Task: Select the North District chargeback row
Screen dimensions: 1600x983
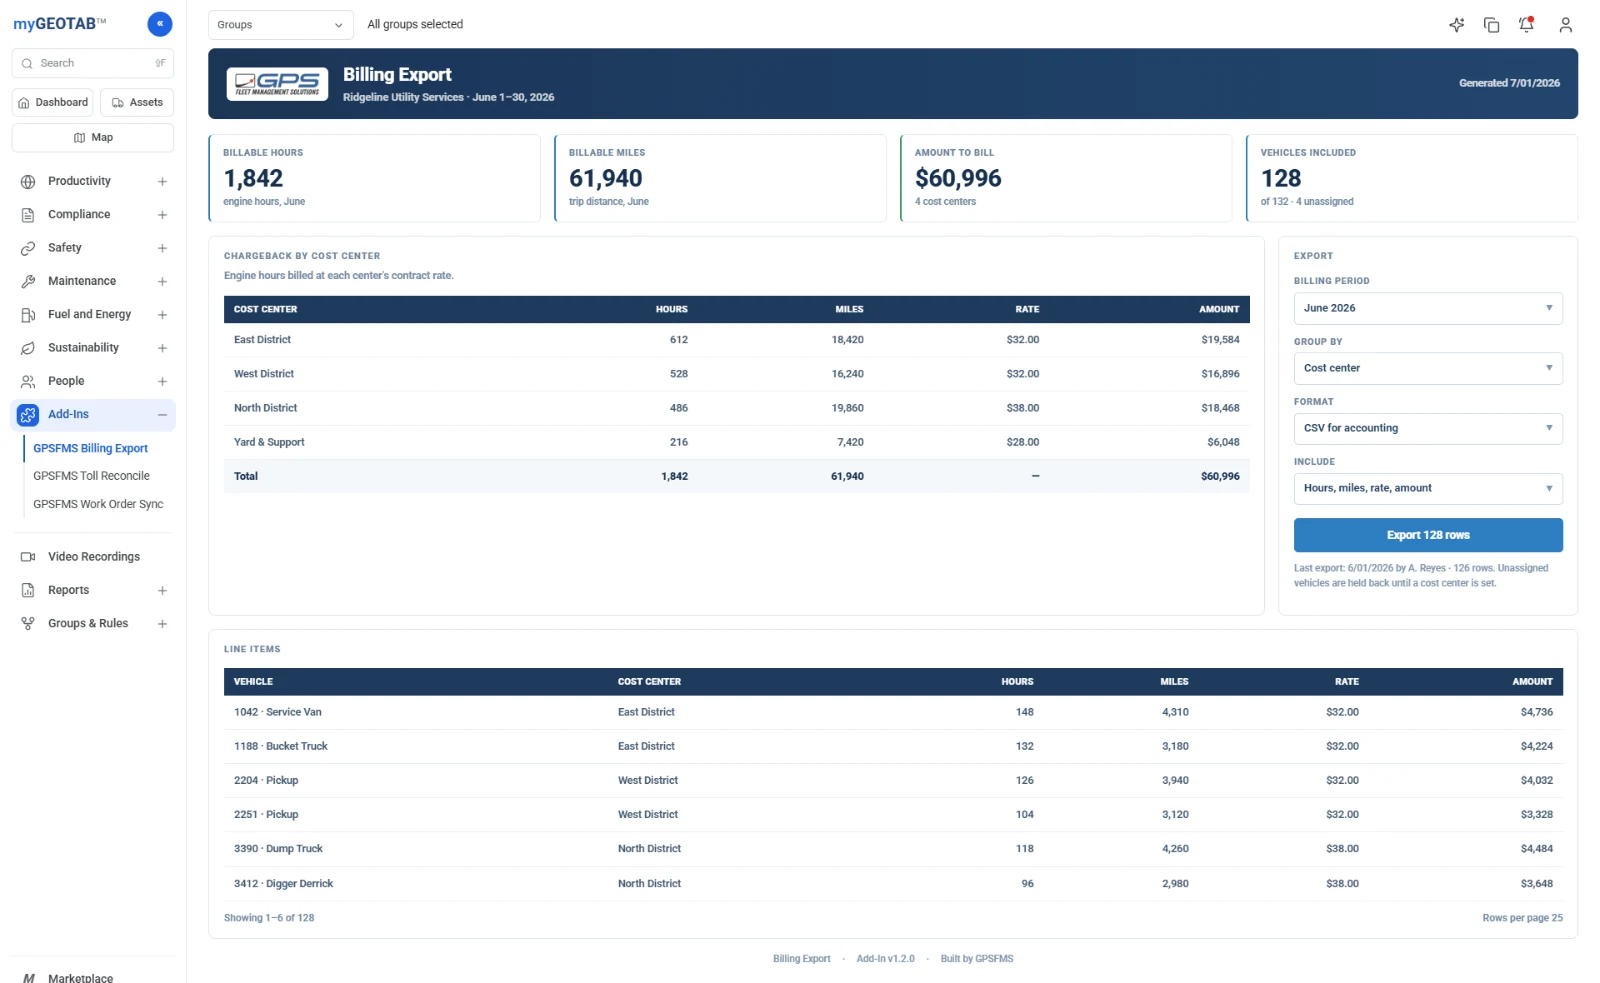Action: (x=736, y=408)
